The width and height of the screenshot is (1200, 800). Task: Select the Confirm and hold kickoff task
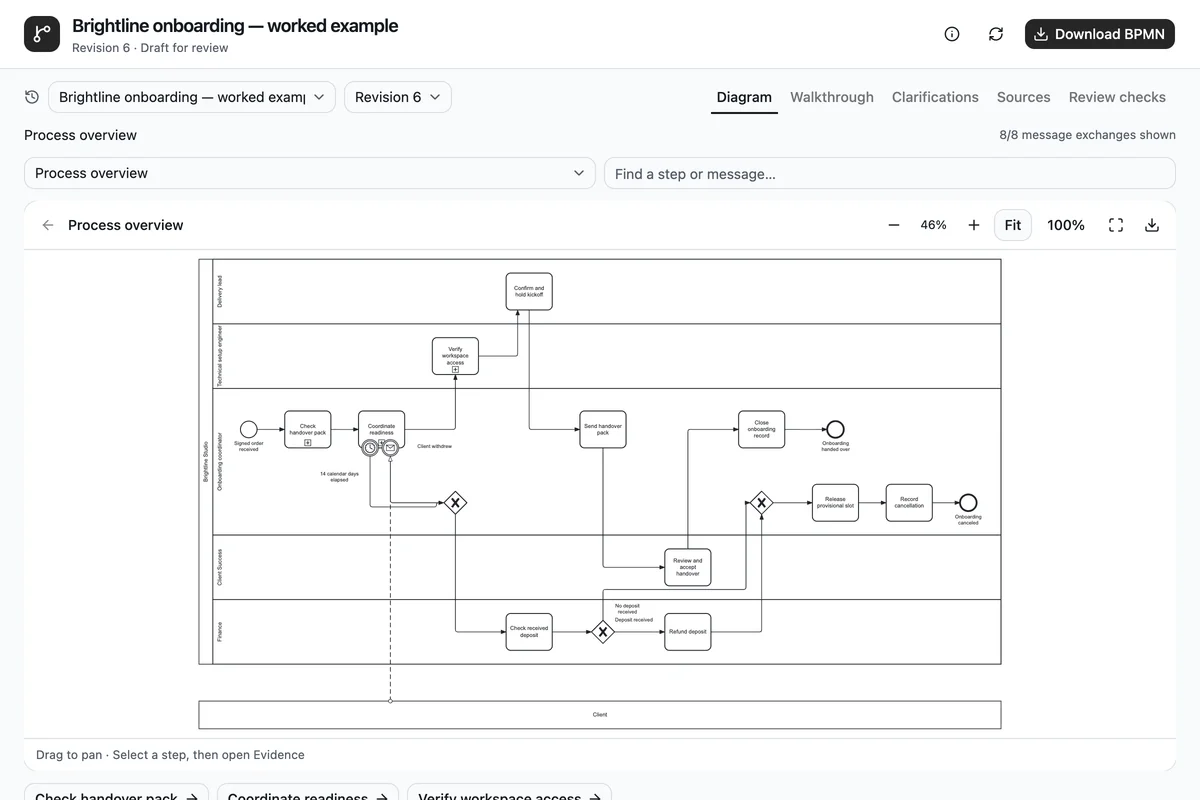(529, 291)
